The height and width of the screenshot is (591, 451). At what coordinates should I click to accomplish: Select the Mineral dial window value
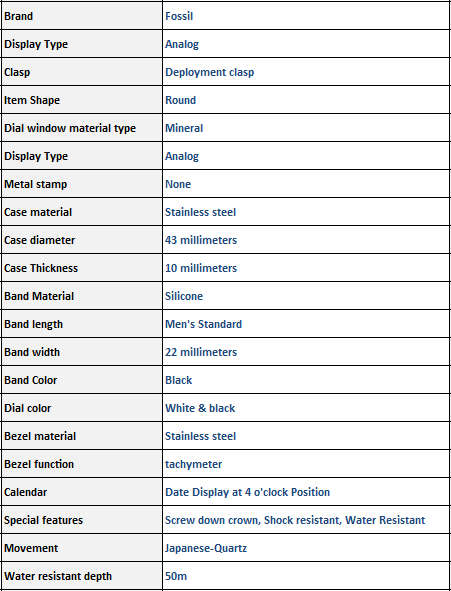[x=184, y=128]
